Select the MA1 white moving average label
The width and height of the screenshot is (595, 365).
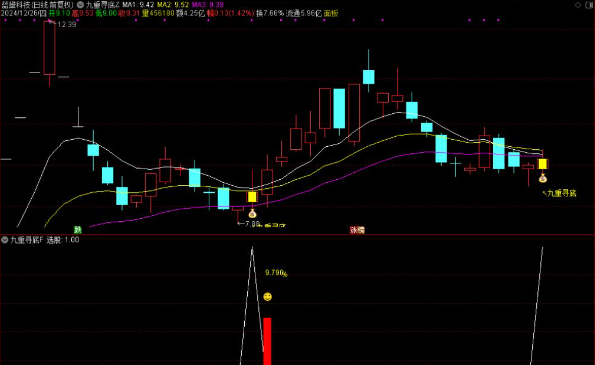(x=138, y=5)
